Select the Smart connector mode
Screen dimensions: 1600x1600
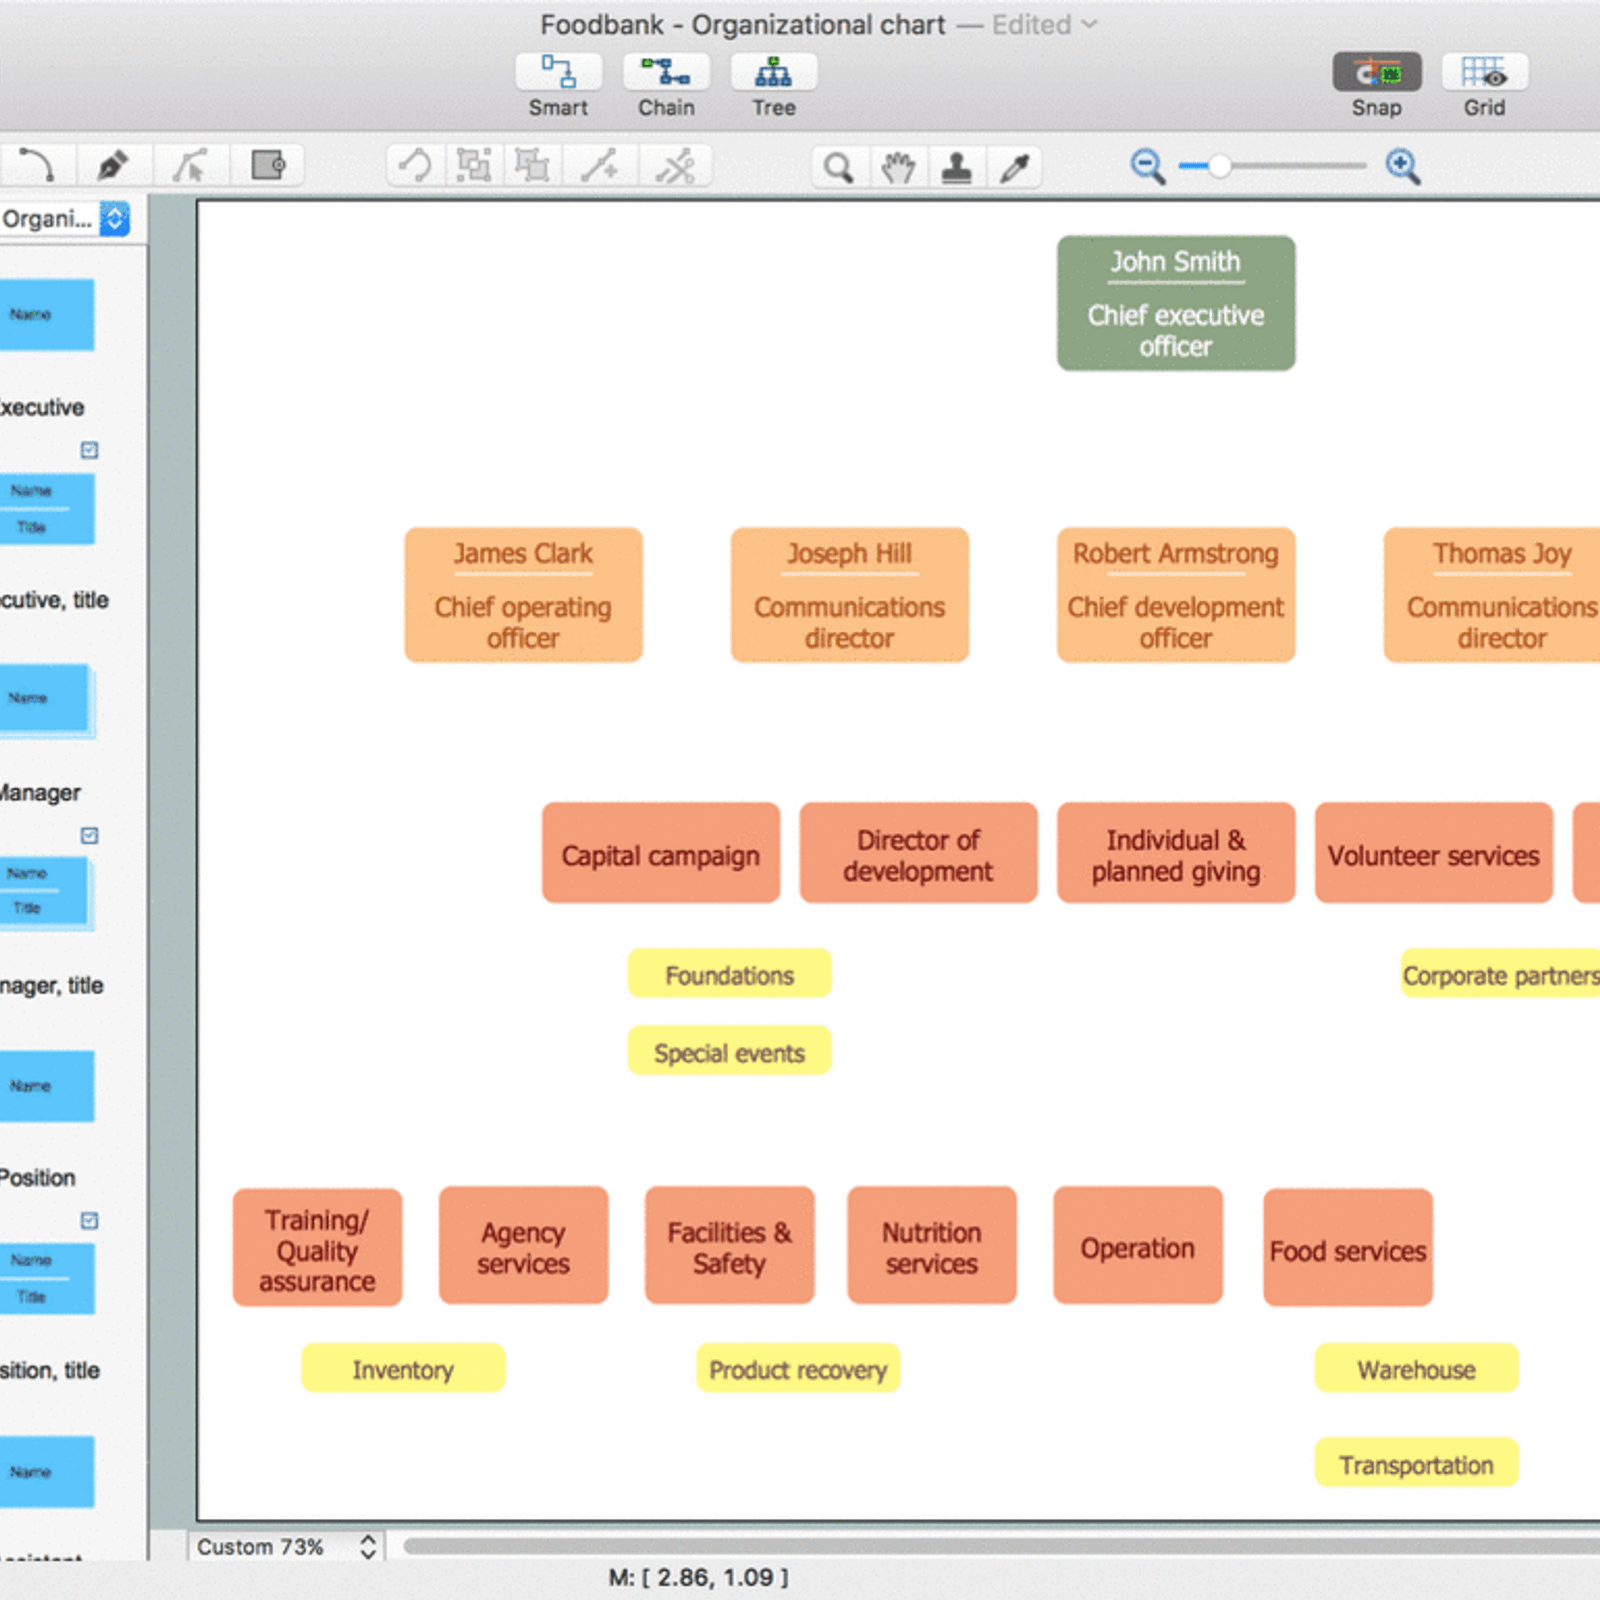pyautogui.click(x=558, y=73)
